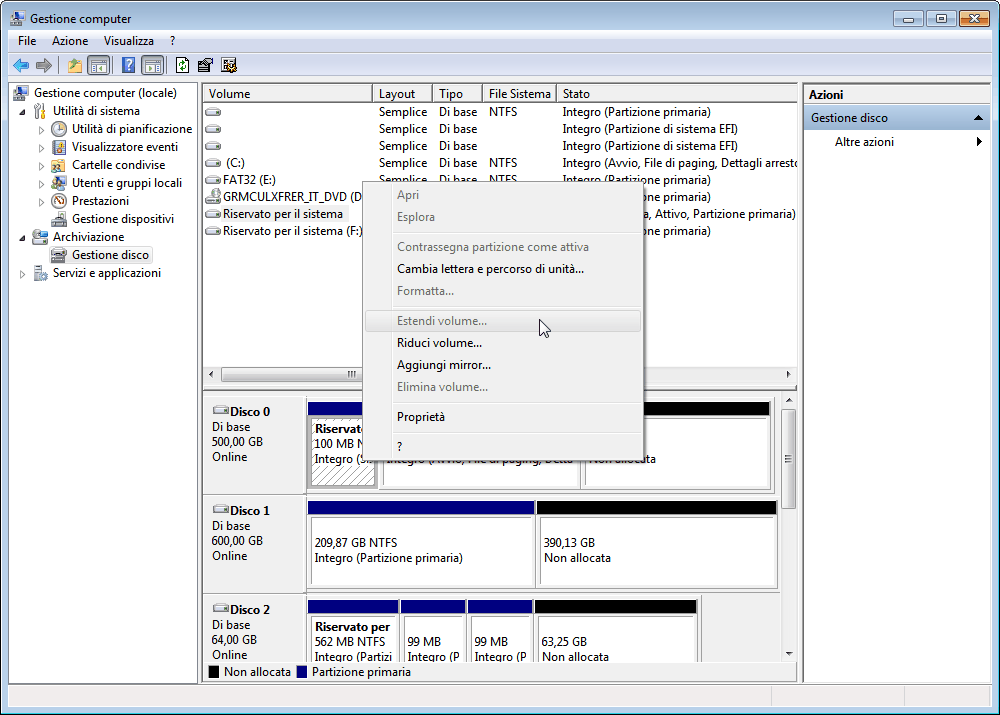This screenshot has width=1000, height=715.
Task: Open the disk Properties toolbar icon
Action: (205, 66)
